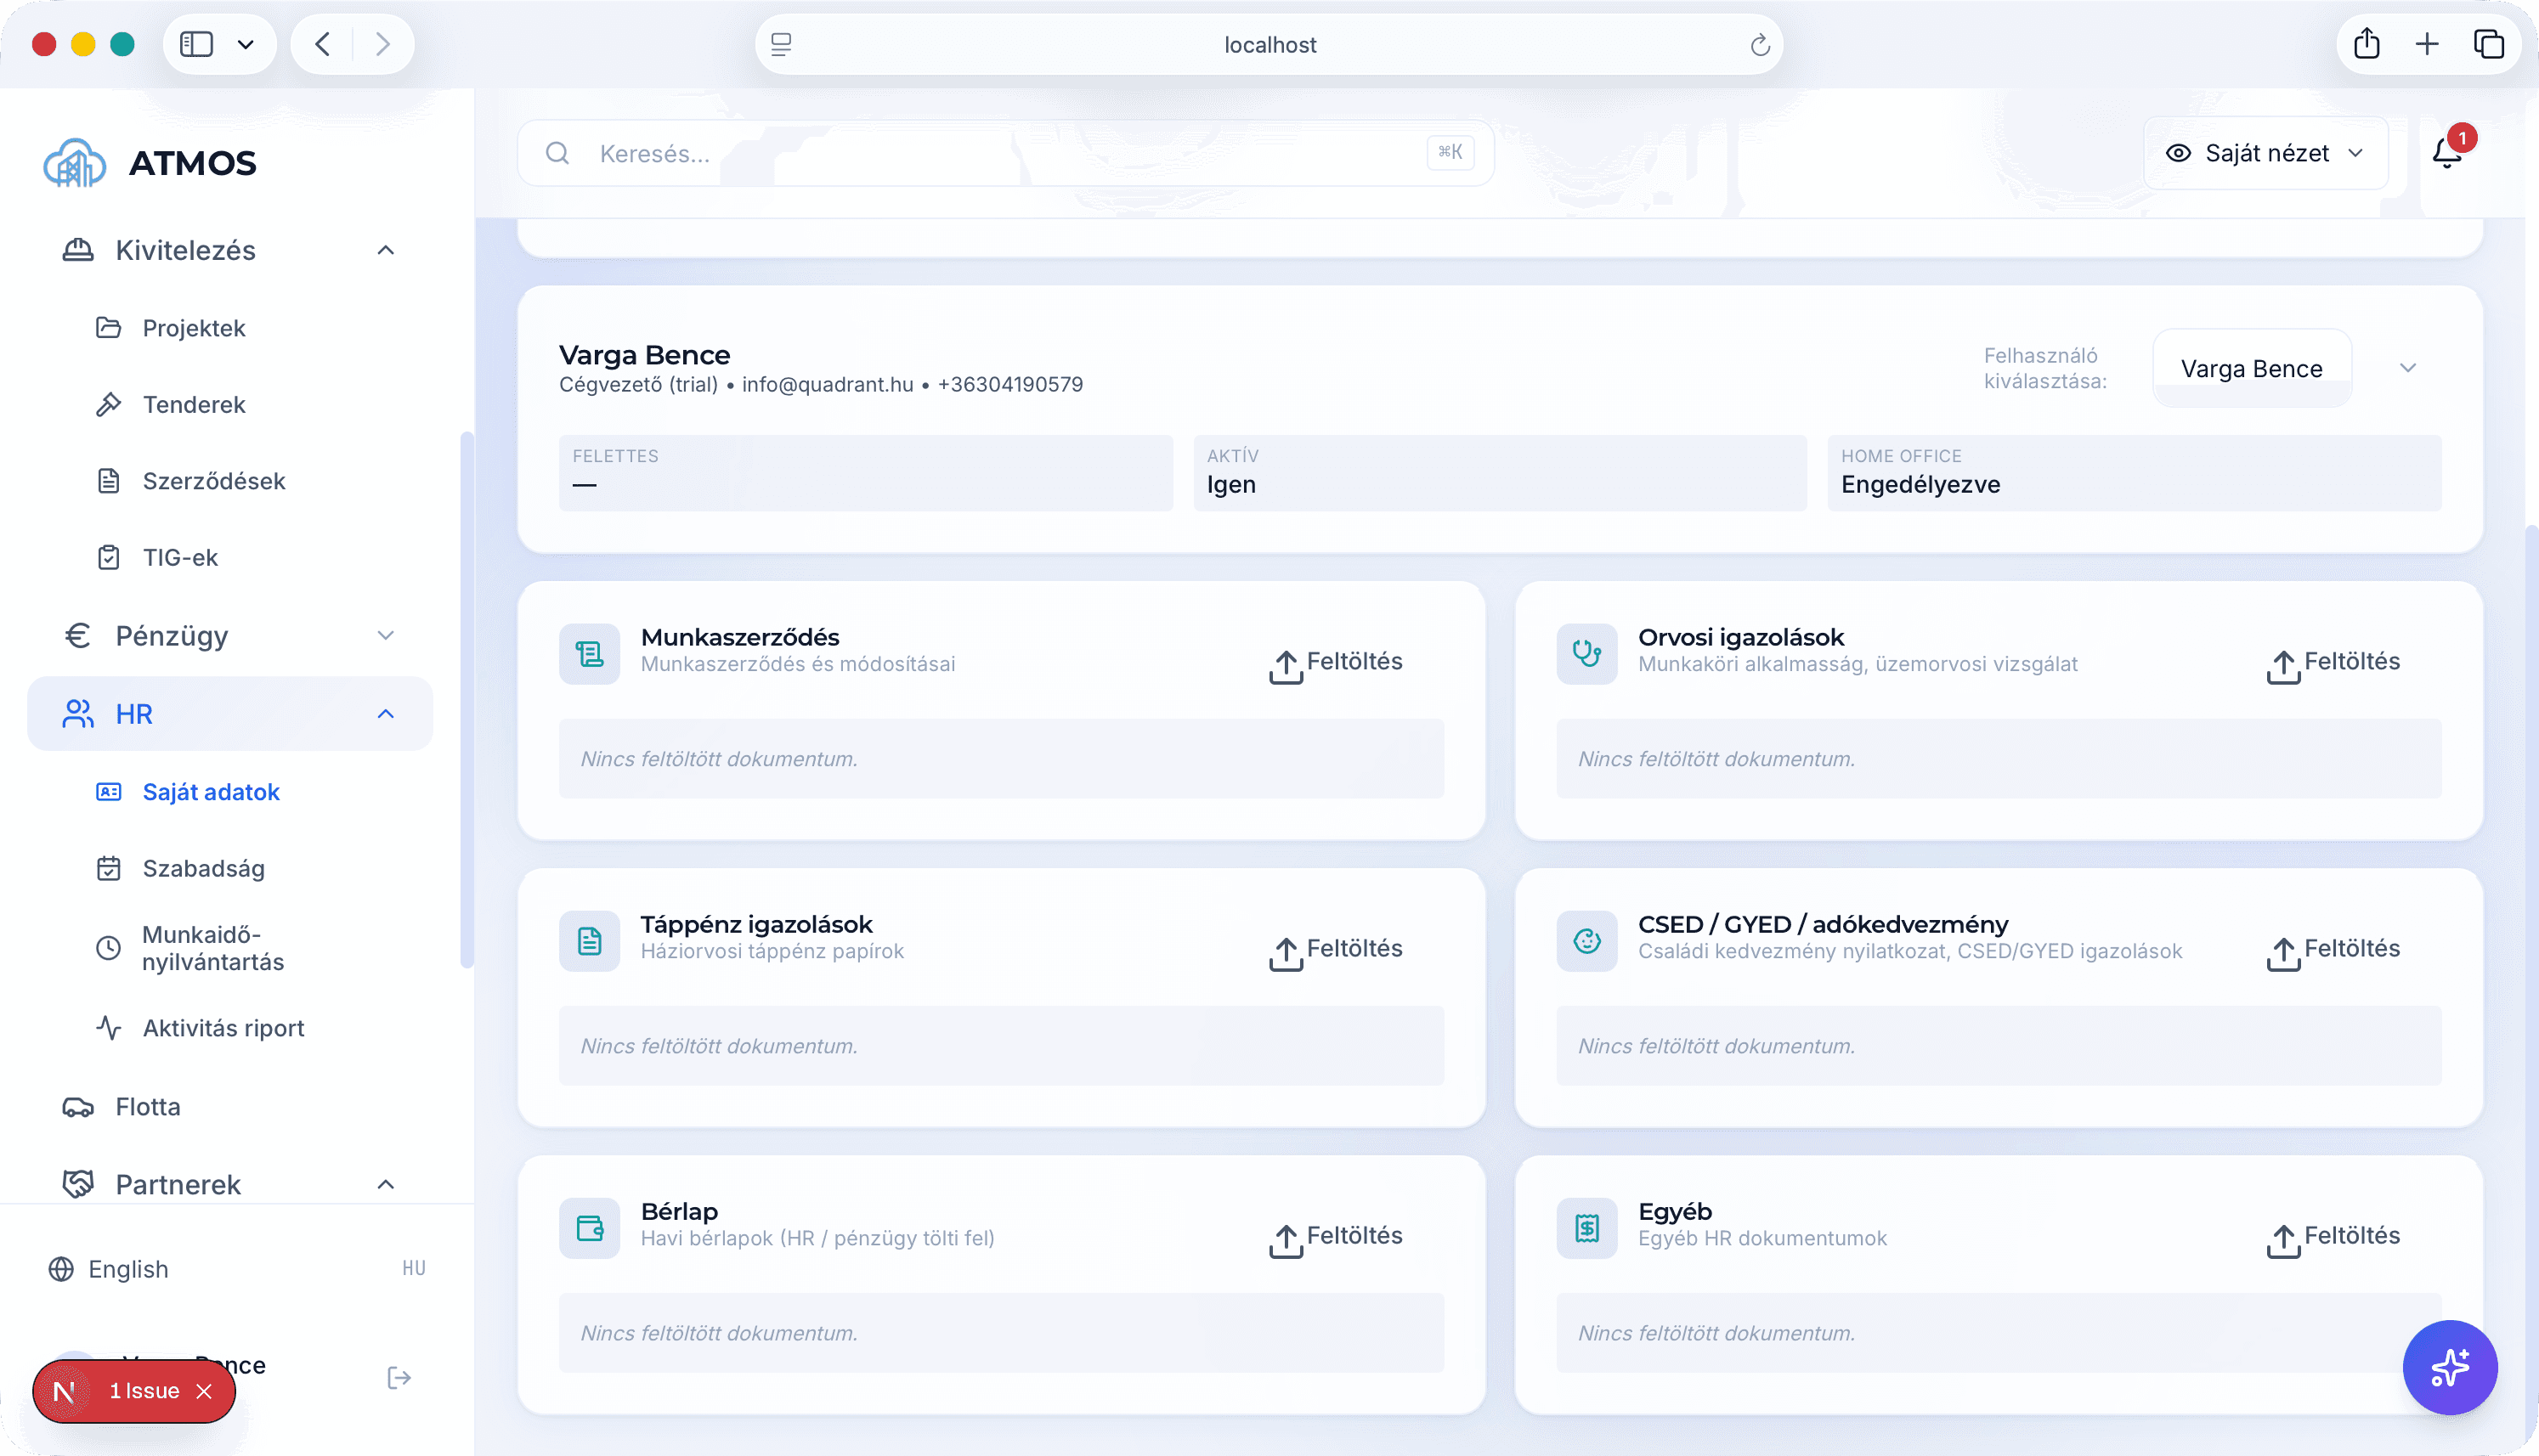Click the HOME OFFICE Engedélyezve field
Viewport: 2539px width, 1456px height.
[2134, 473]
